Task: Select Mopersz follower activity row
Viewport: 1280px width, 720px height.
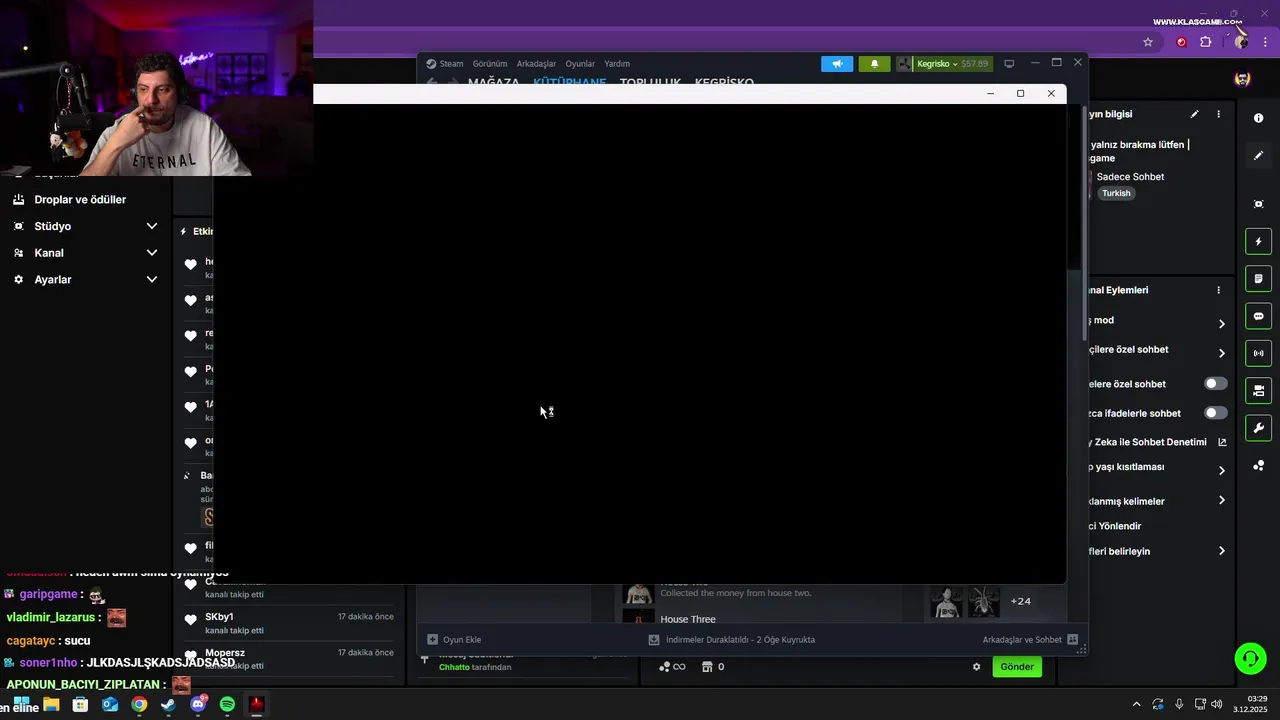Action: [x=289, y=659]
